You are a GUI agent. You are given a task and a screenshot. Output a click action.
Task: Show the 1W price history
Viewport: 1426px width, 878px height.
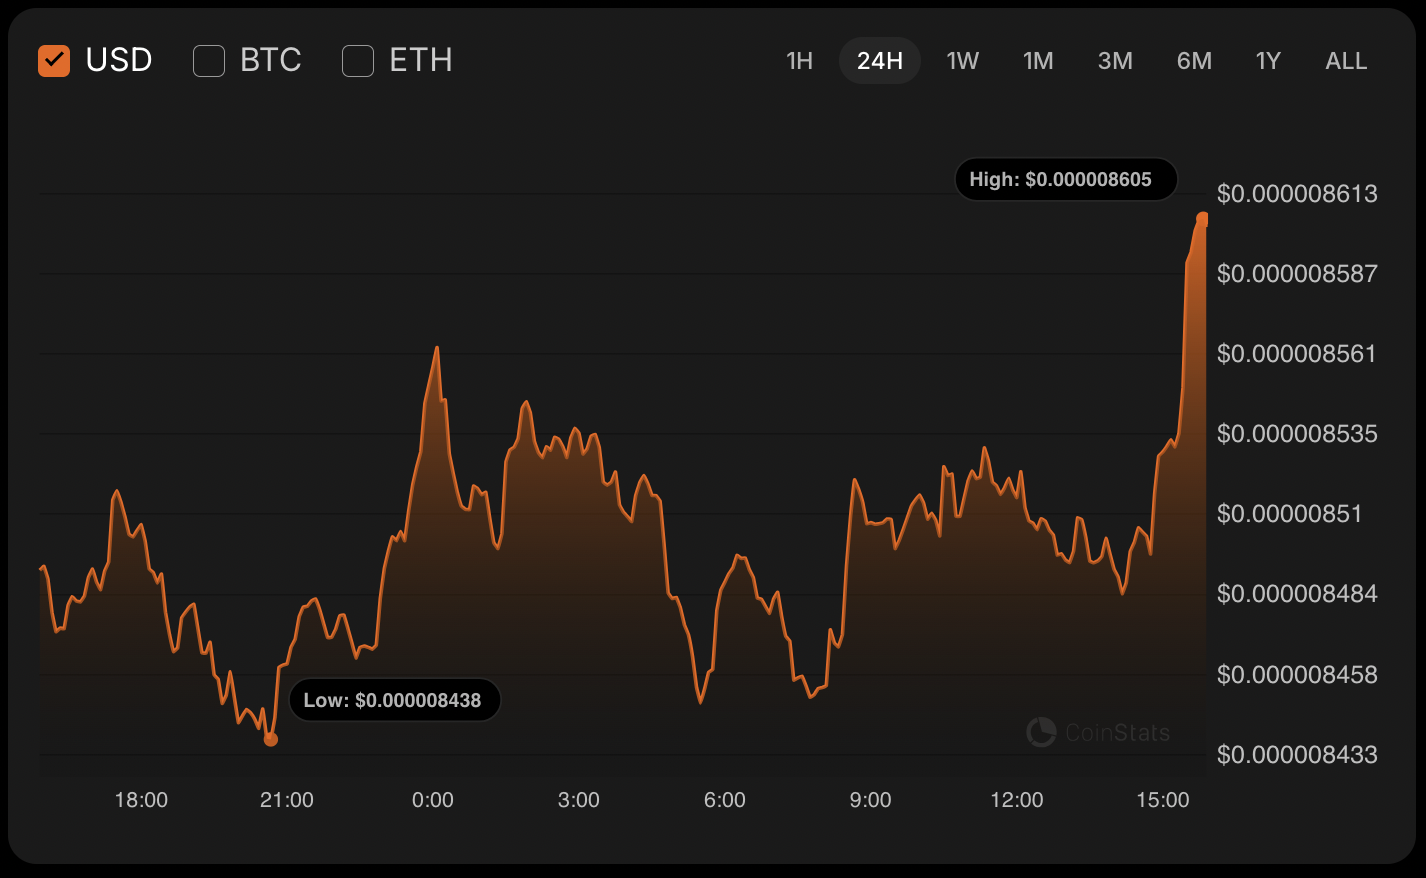click(962, 61)
